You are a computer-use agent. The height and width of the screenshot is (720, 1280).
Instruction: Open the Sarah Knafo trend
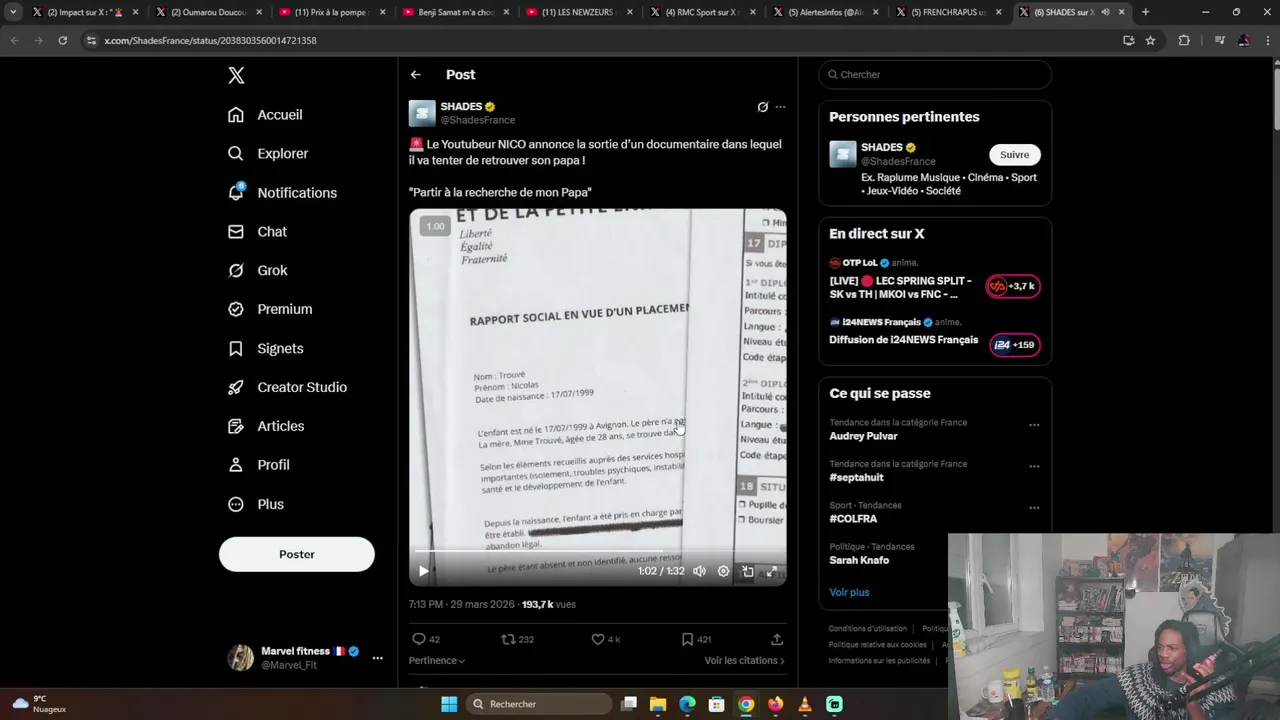(x=859, y=560)
